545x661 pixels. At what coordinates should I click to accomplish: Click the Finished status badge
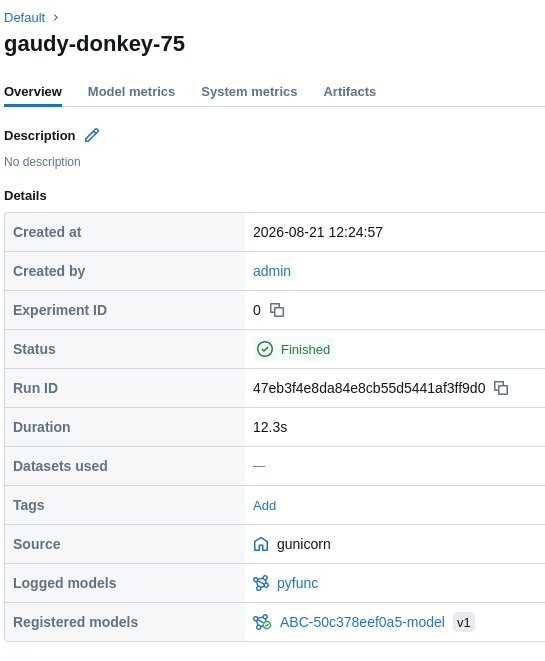293,349
